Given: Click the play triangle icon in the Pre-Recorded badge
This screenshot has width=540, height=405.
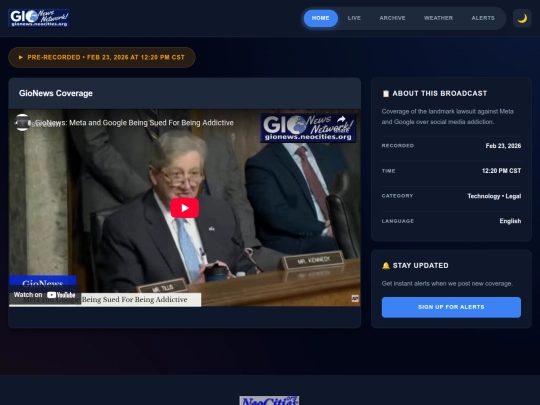Looking at the screenshot, I should (21, 58).
